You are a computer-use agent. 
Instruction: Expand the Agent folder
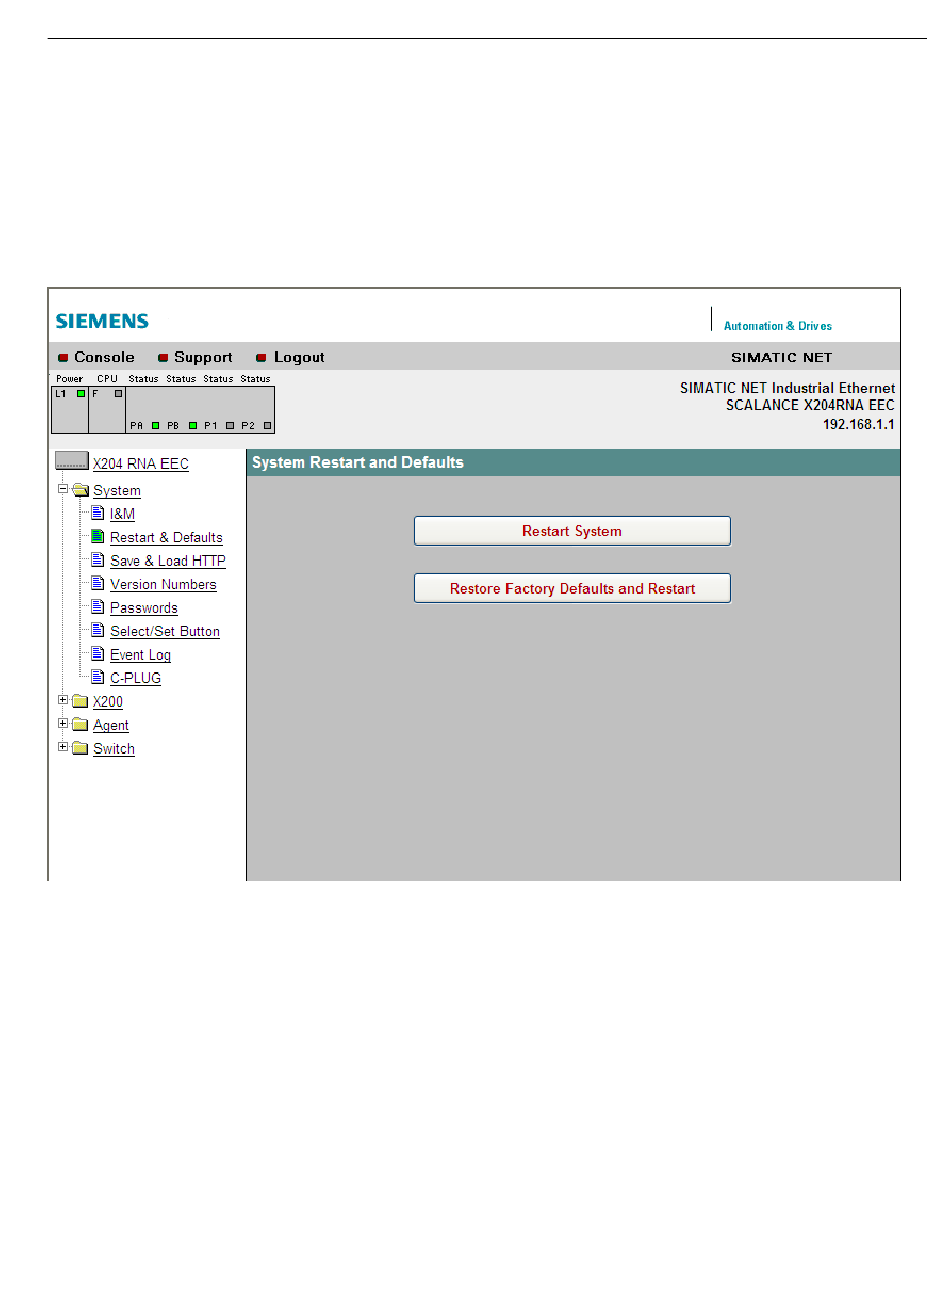(63, 723)
